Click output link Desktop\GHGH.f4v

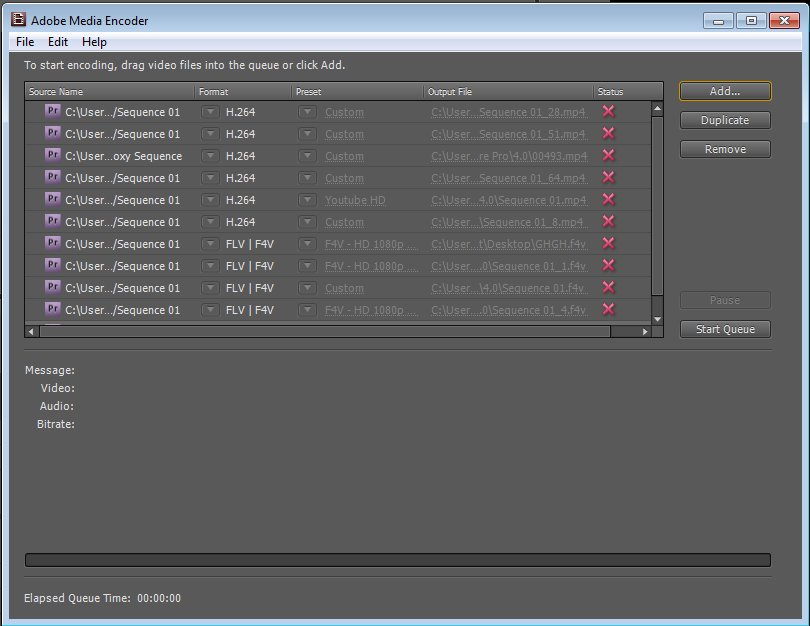click(x=509, y=244)
